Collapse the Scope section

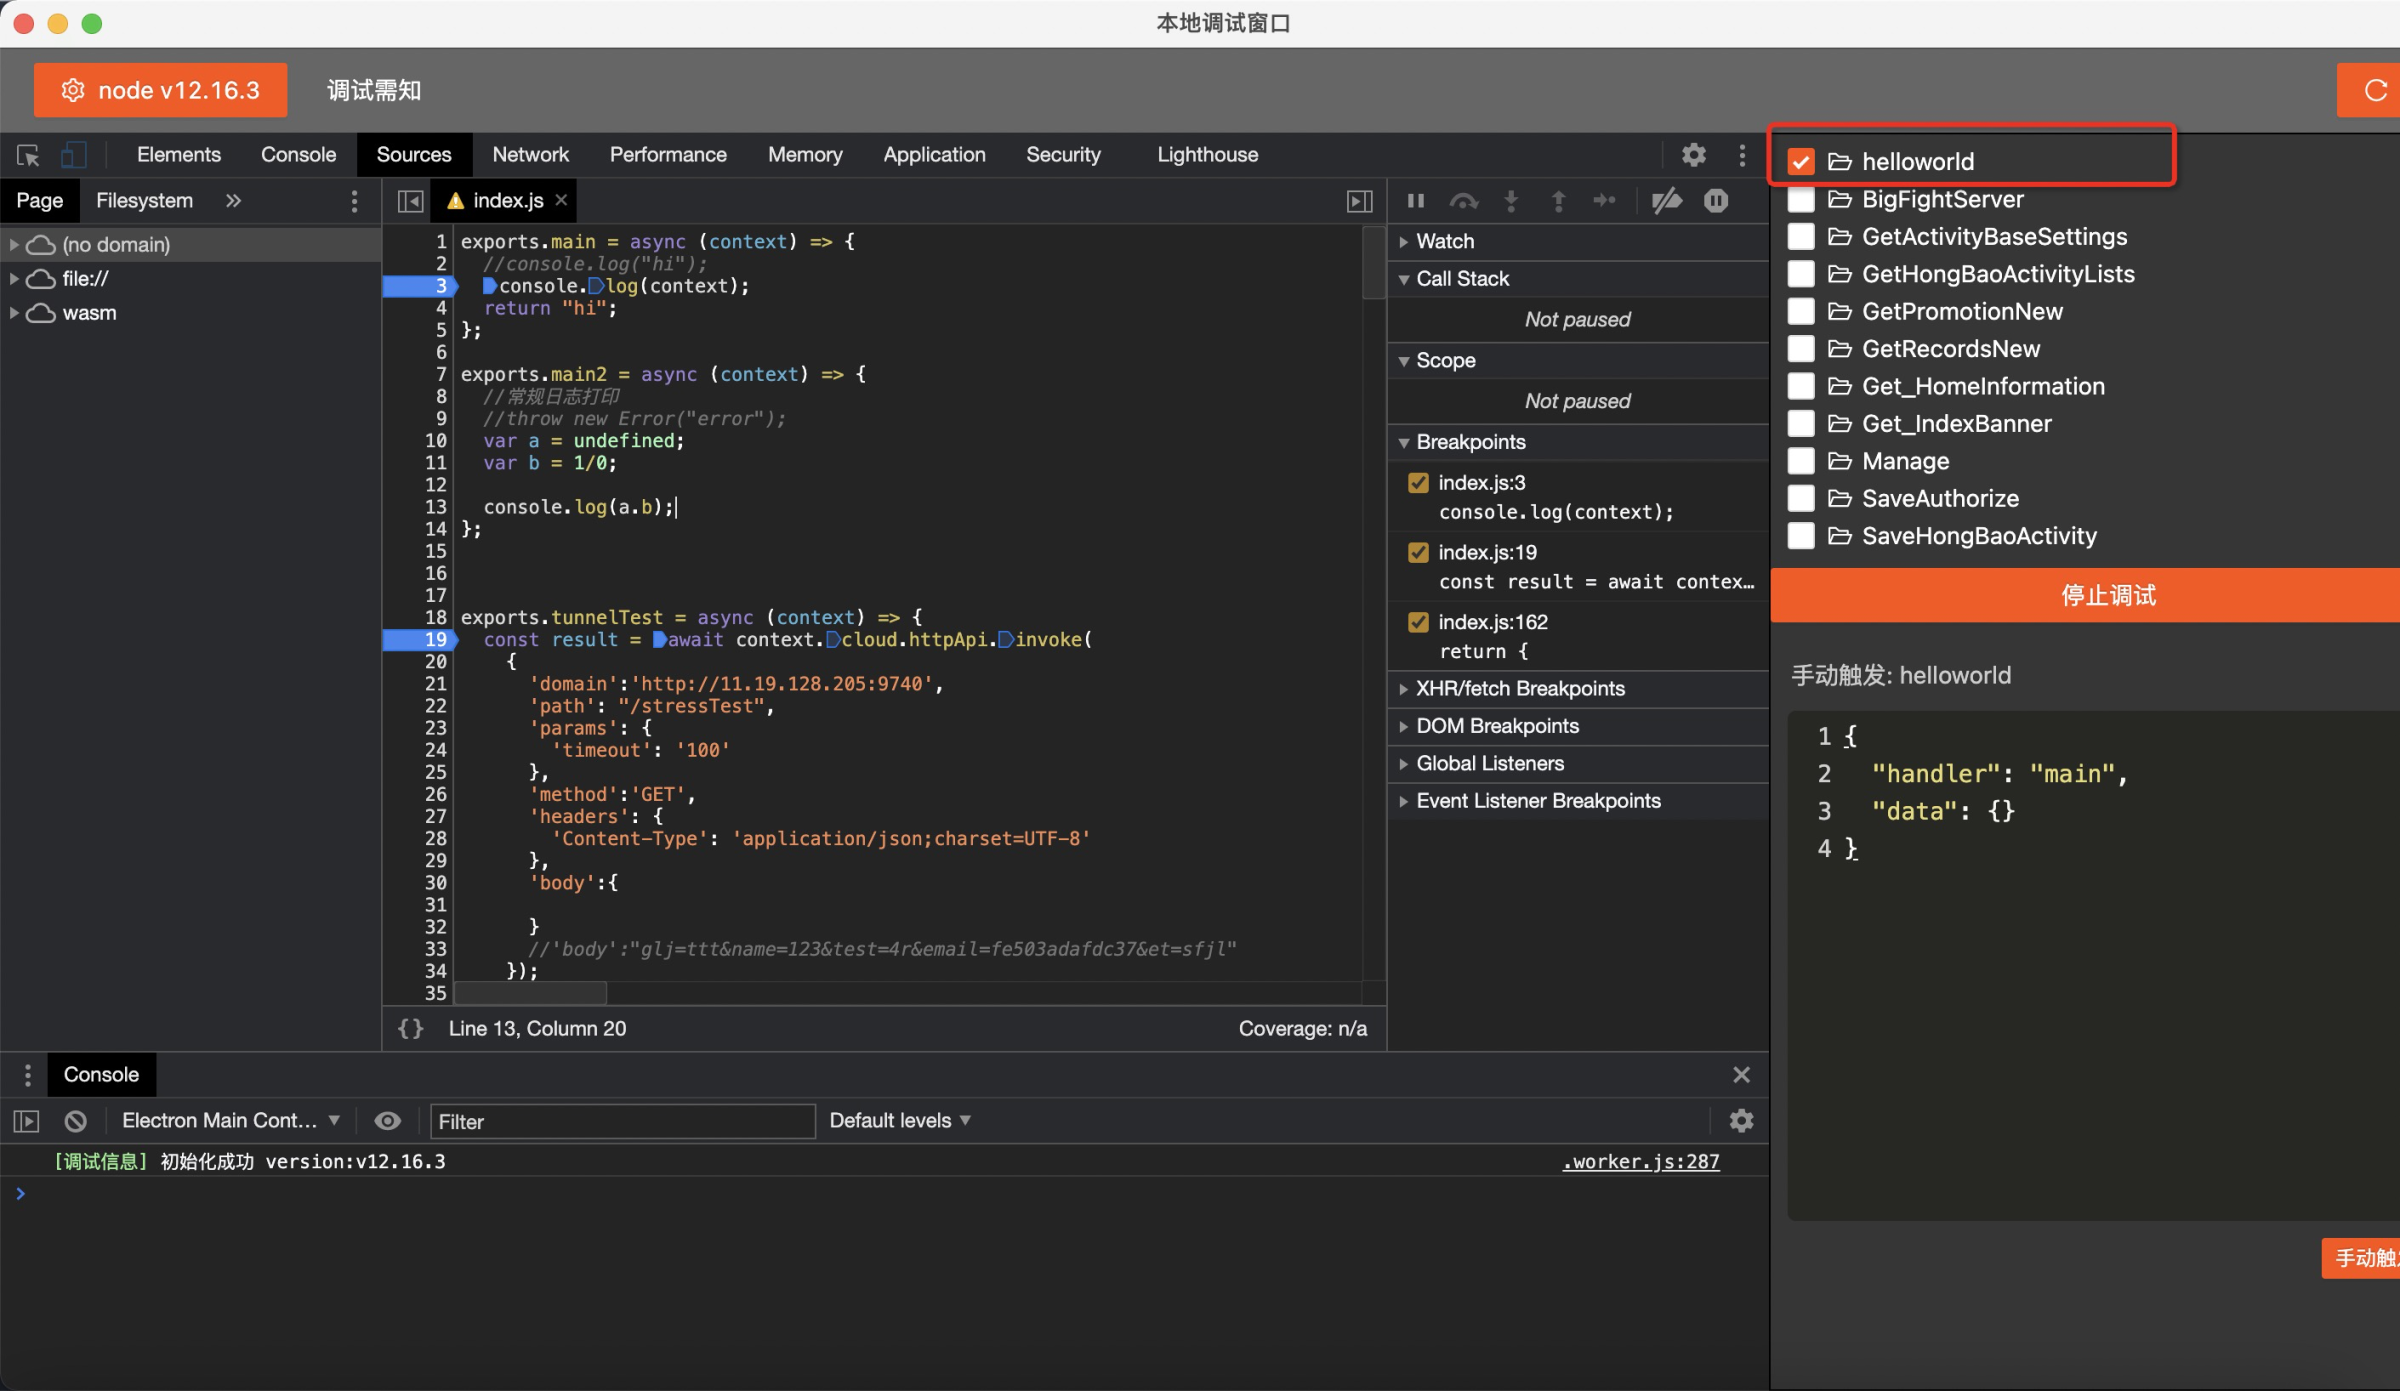point(1578,360)
